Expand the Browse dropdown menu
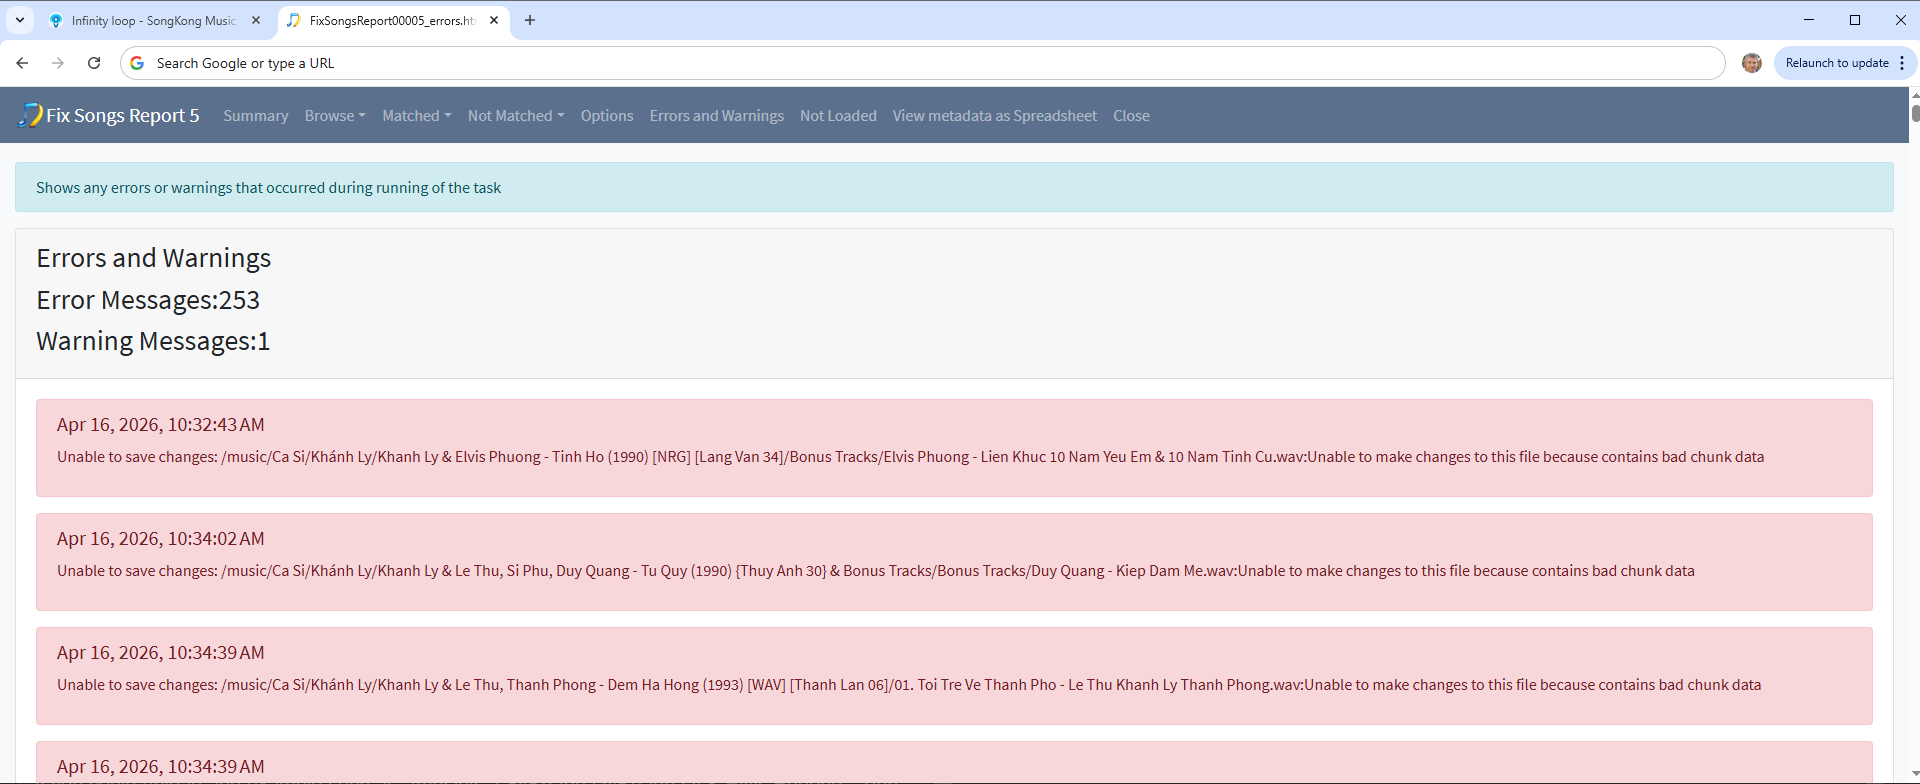The image size is (1920, 784). pos(335,116)
